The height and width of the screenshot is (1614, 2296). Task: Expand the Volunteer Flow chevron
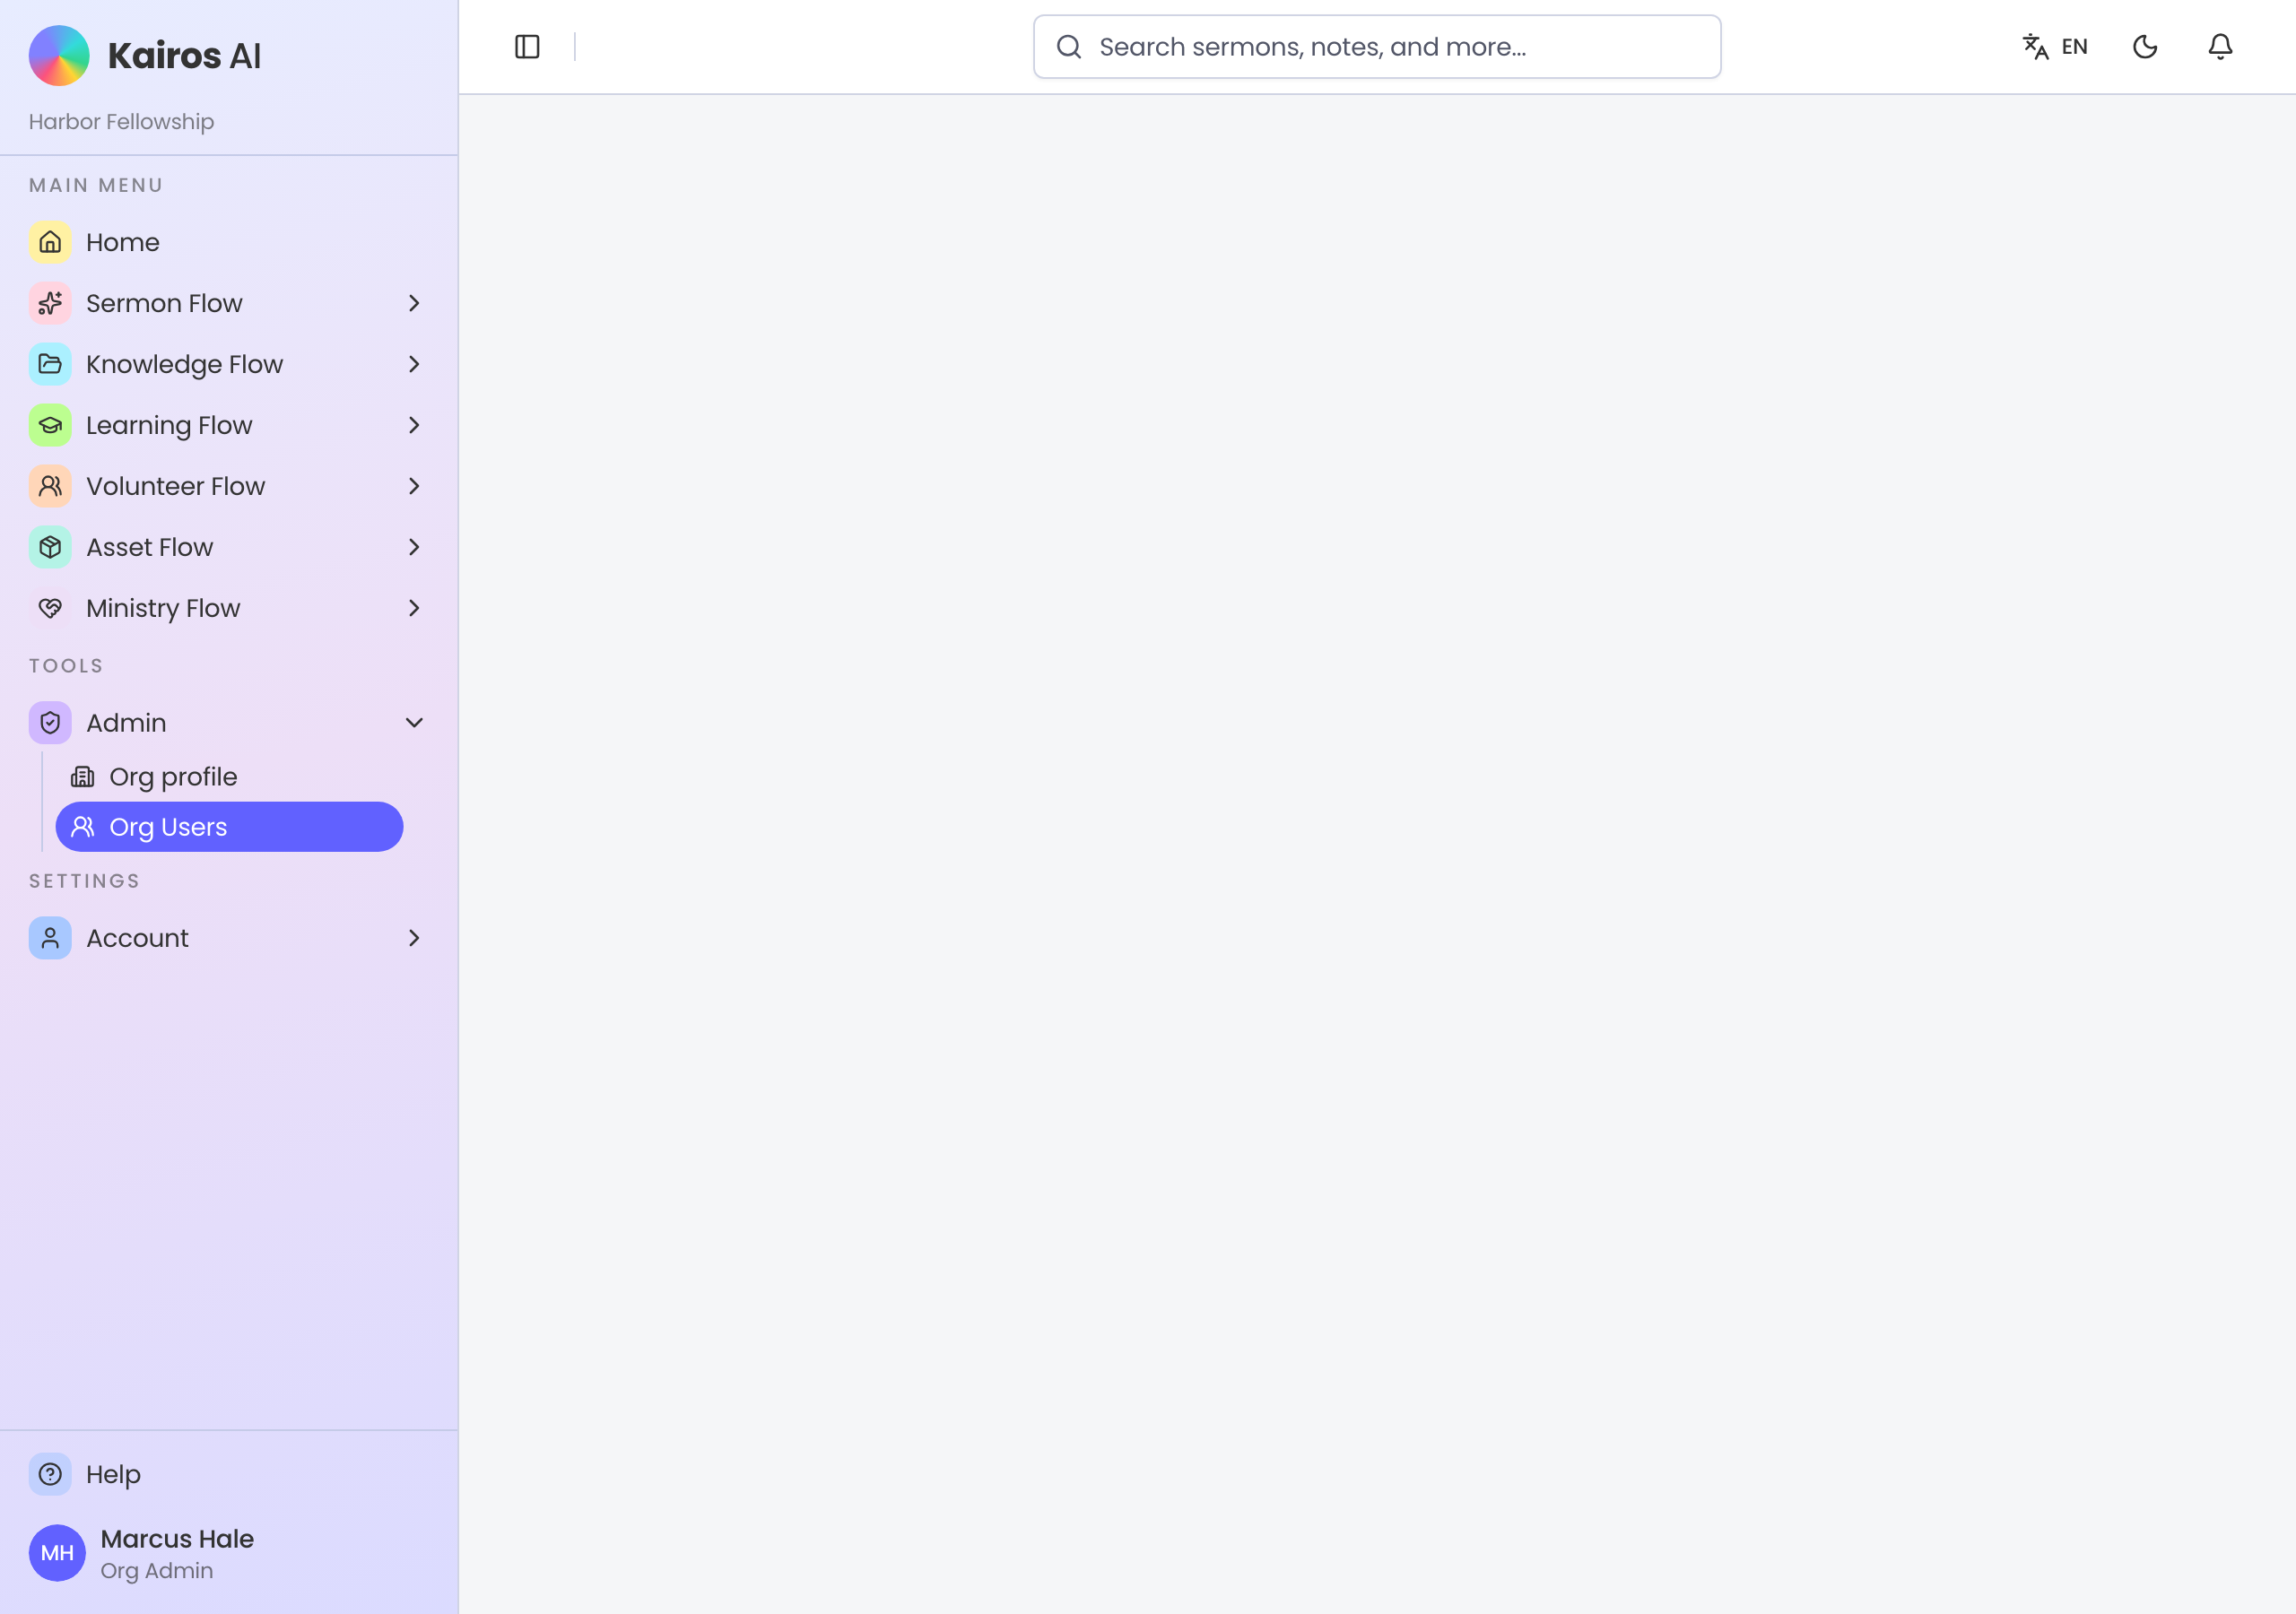pos(414,487)
